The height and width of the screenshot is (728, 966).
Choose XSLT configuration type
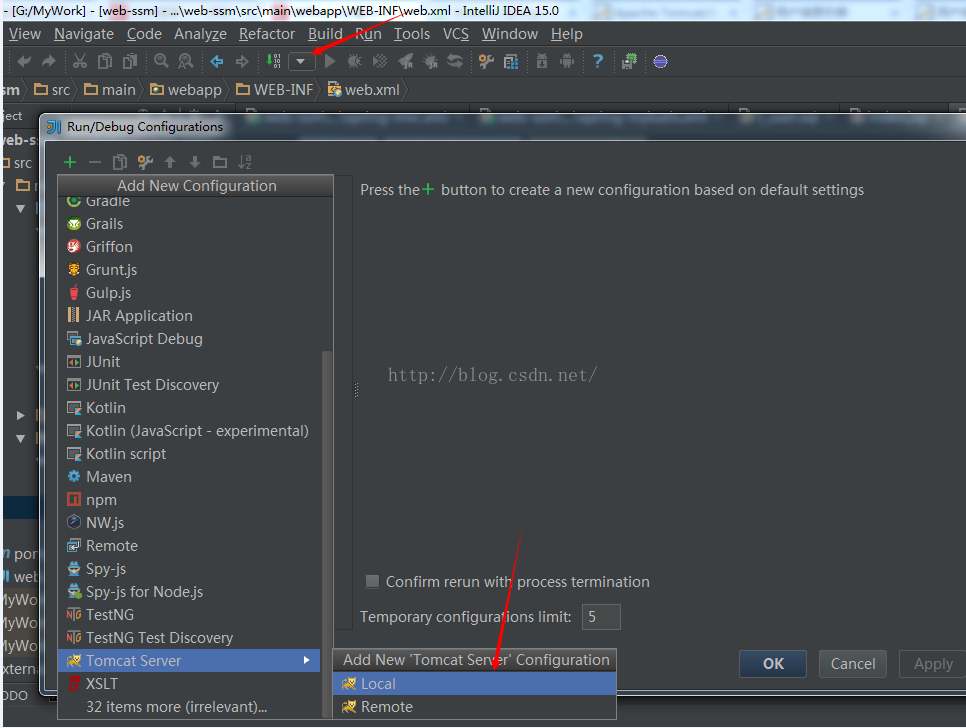tap(189, 684)
